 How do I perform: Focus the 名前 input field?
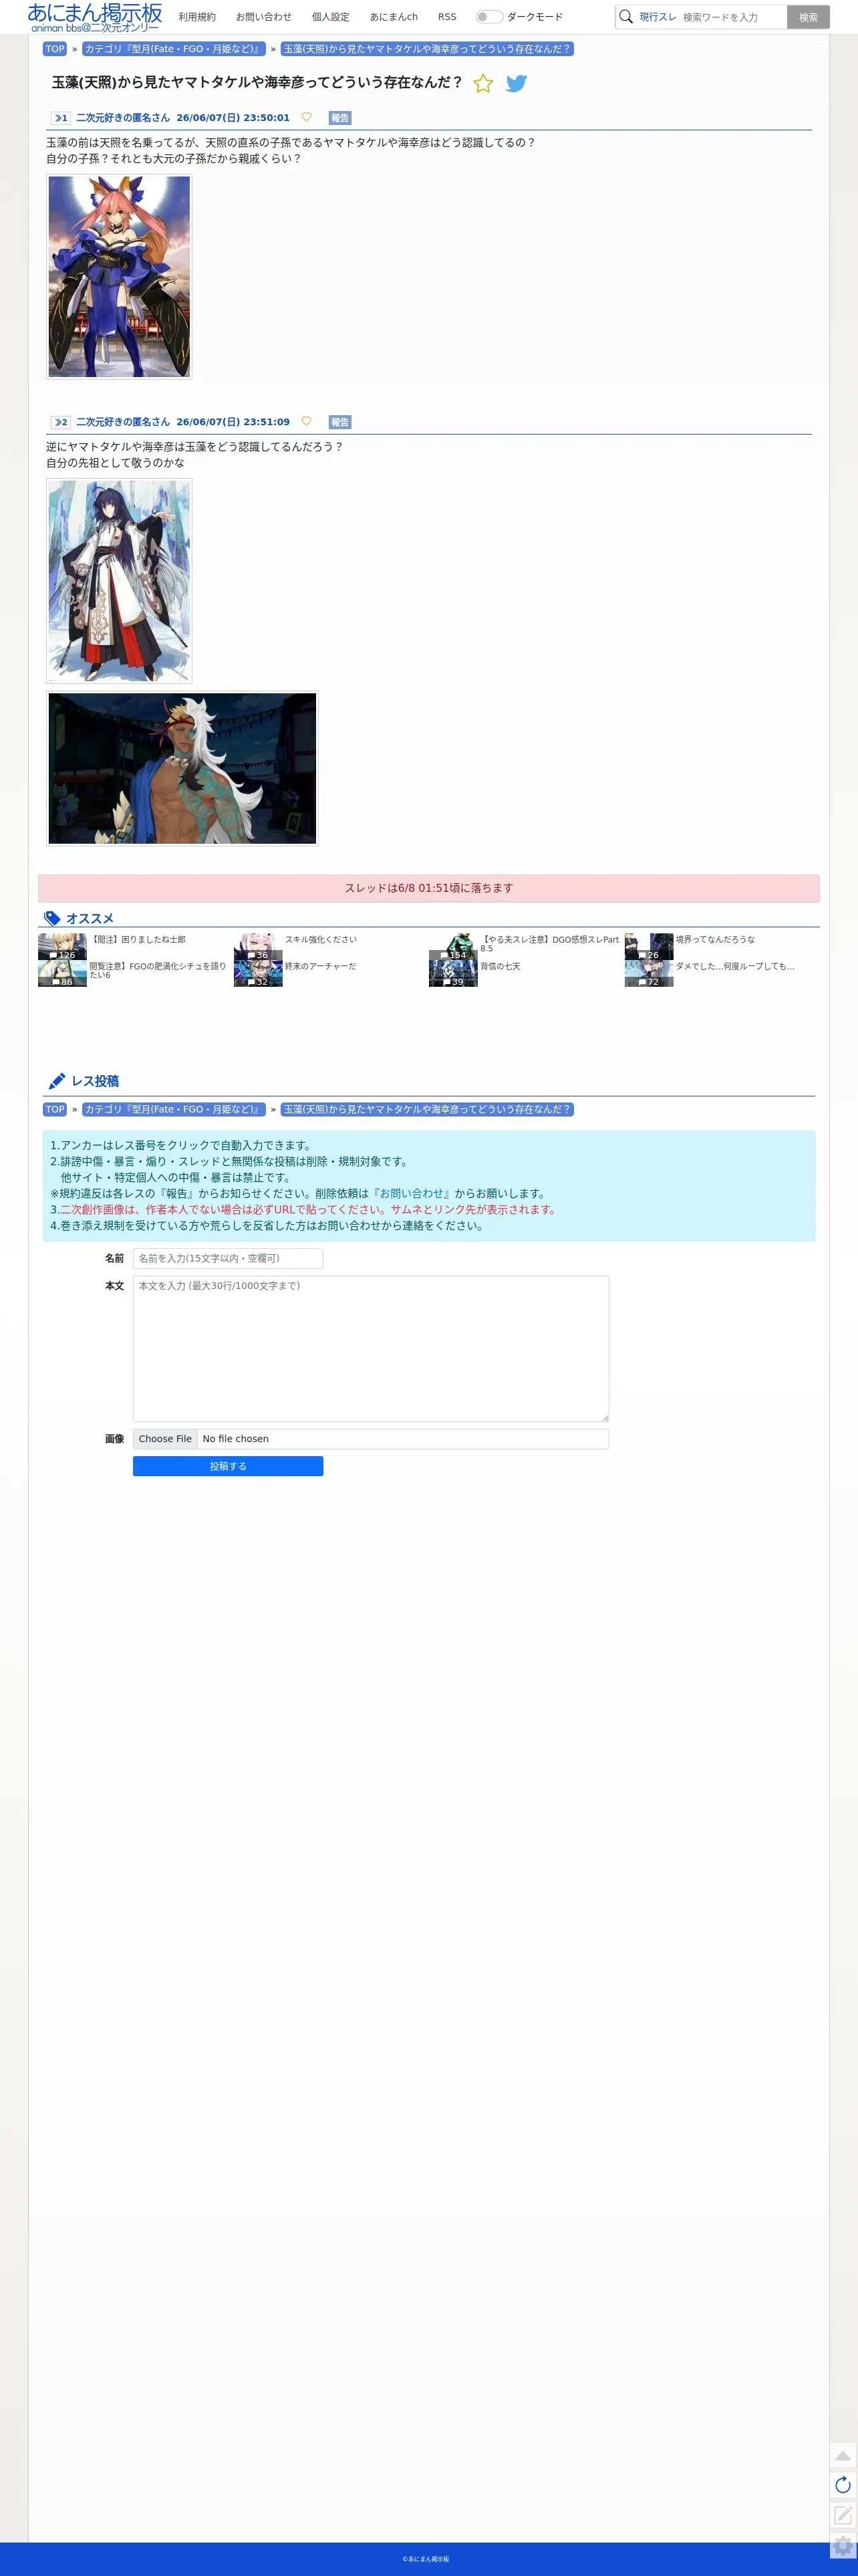click(228, 1258)
